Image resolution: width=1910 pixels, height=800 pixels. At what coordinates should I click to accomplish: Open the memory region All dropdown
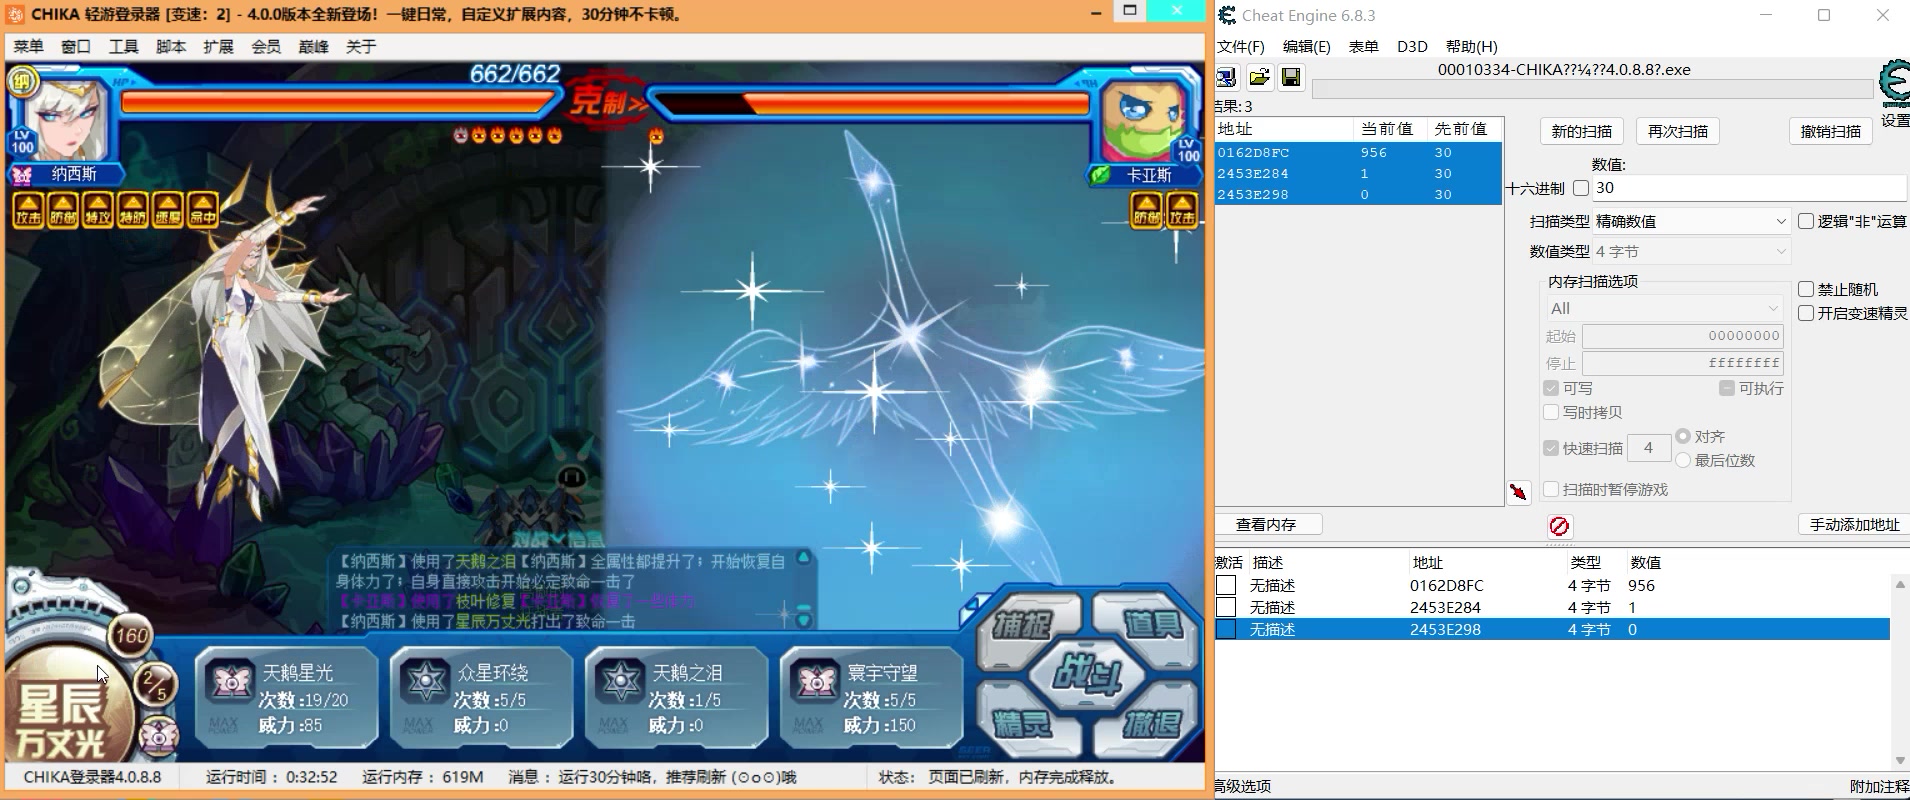coord(1664,308)
